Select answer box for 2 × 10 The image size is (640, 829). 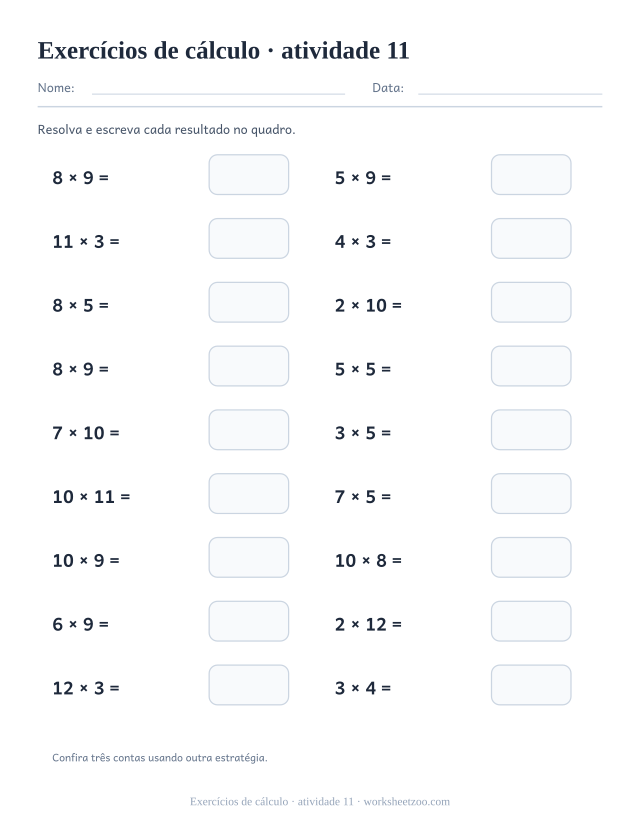[531, 302]
